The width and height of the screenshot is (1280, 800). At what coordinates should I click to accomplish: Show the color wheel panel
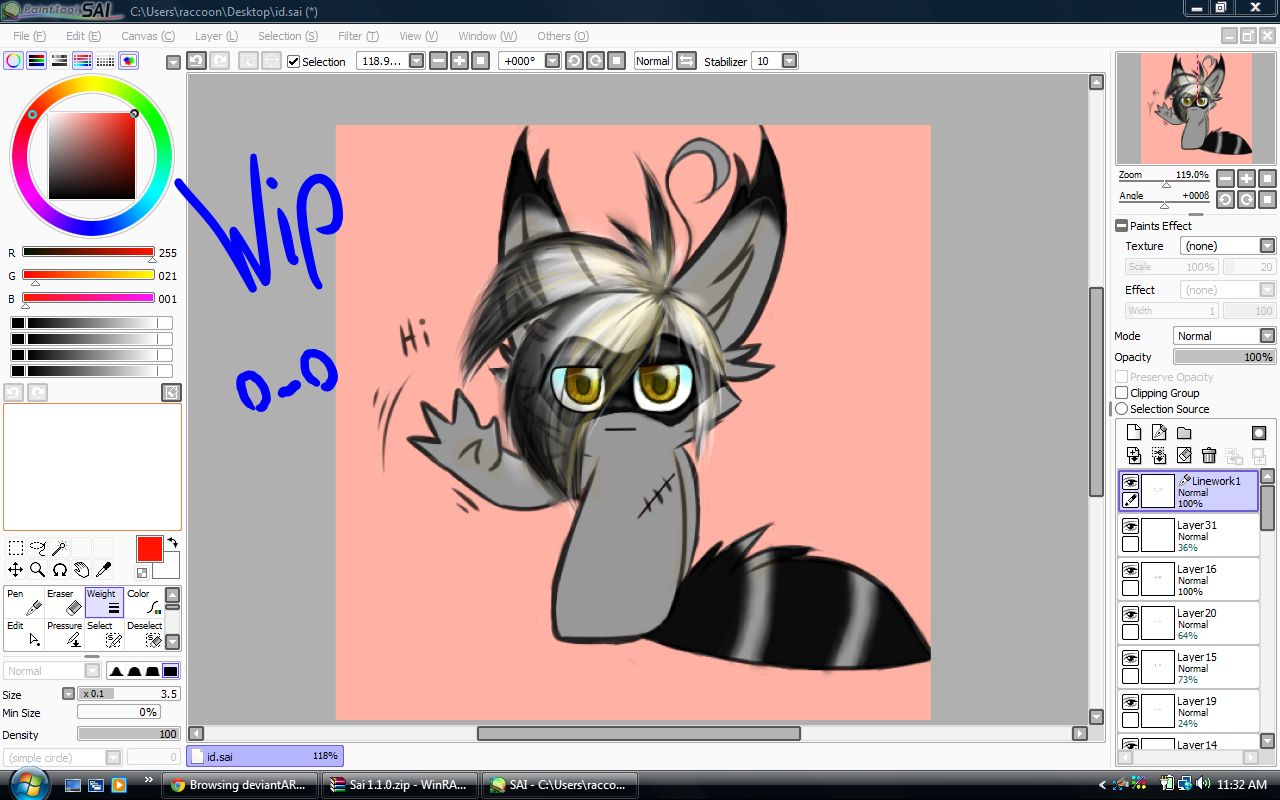[x=14, y=61]
